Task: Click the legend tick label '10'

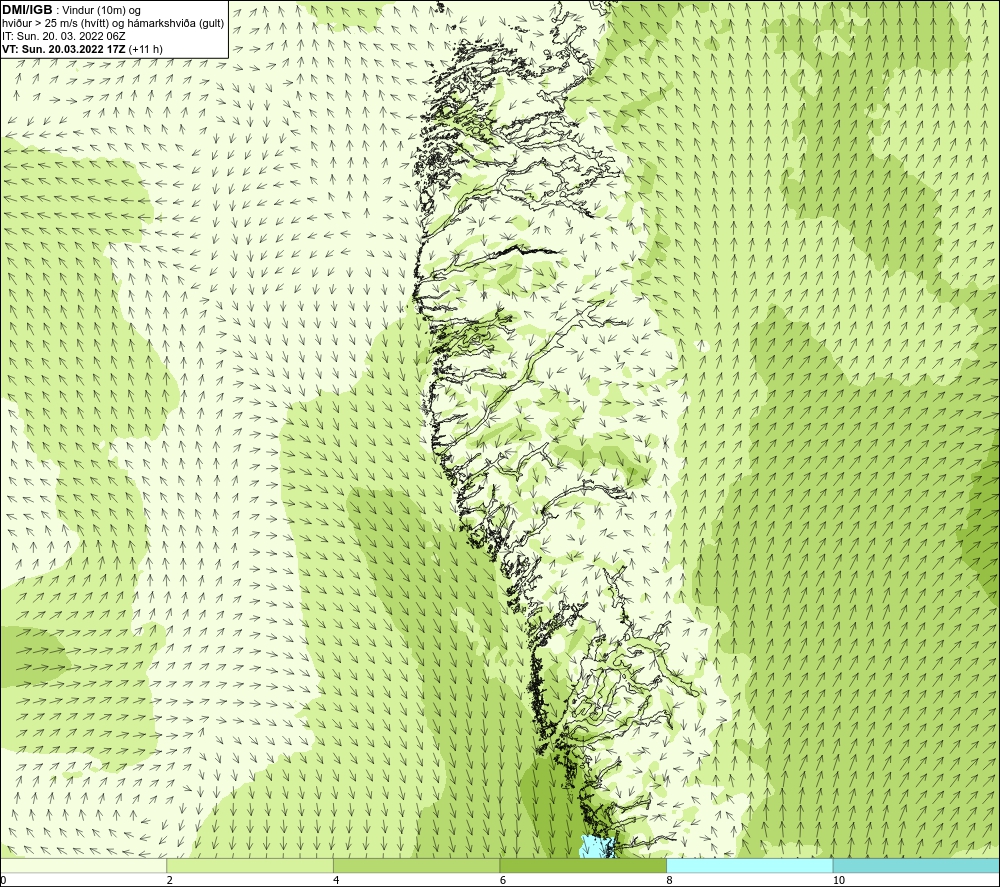Action: click(x=839, y=880)
